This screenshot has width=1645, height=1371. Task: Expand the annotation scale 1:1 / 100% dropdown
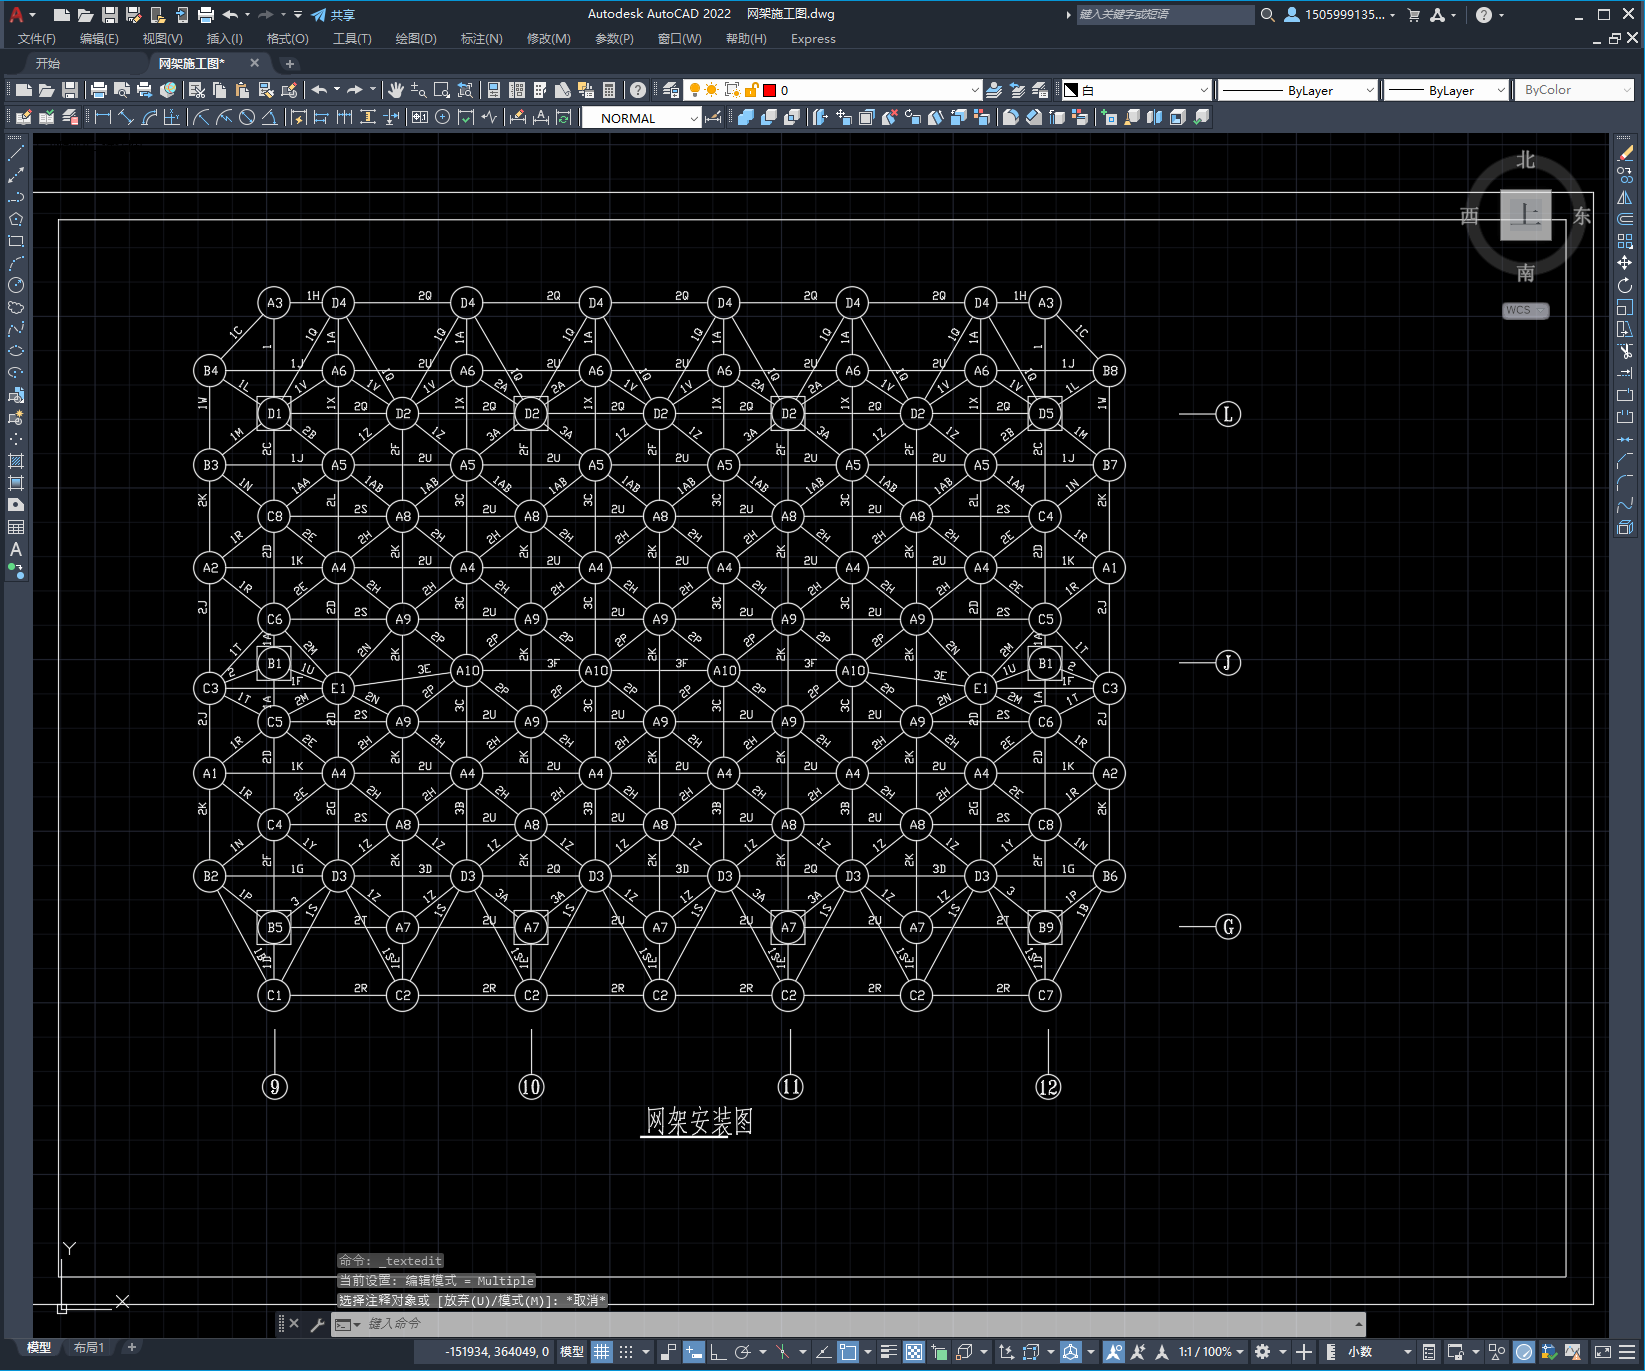tap(1211, 1352)
